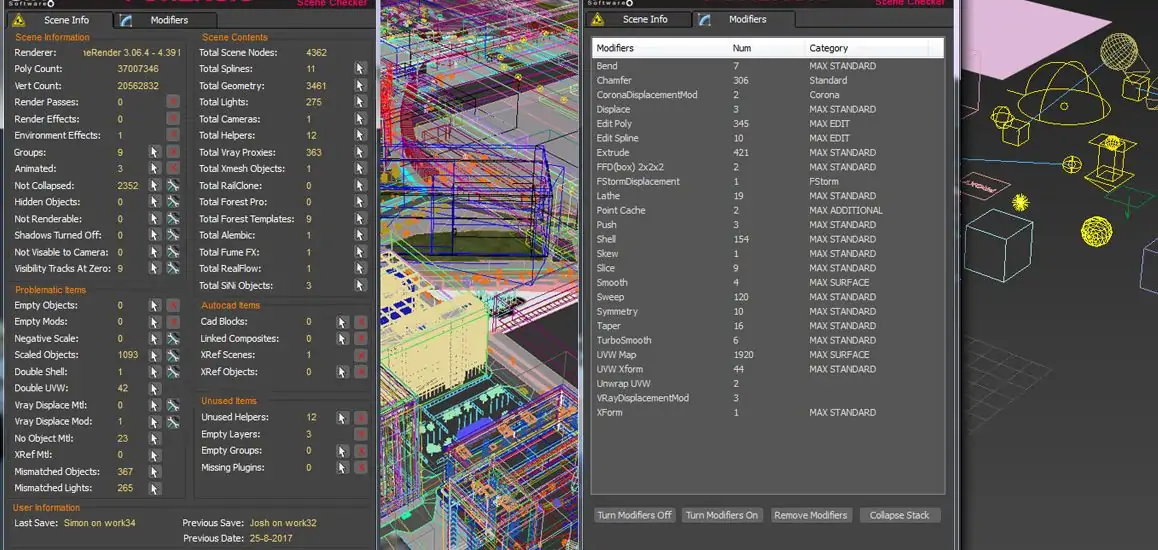1158x550 pixels.
Task: Click the select icon for Total Lights
Action: pos(360,102)
